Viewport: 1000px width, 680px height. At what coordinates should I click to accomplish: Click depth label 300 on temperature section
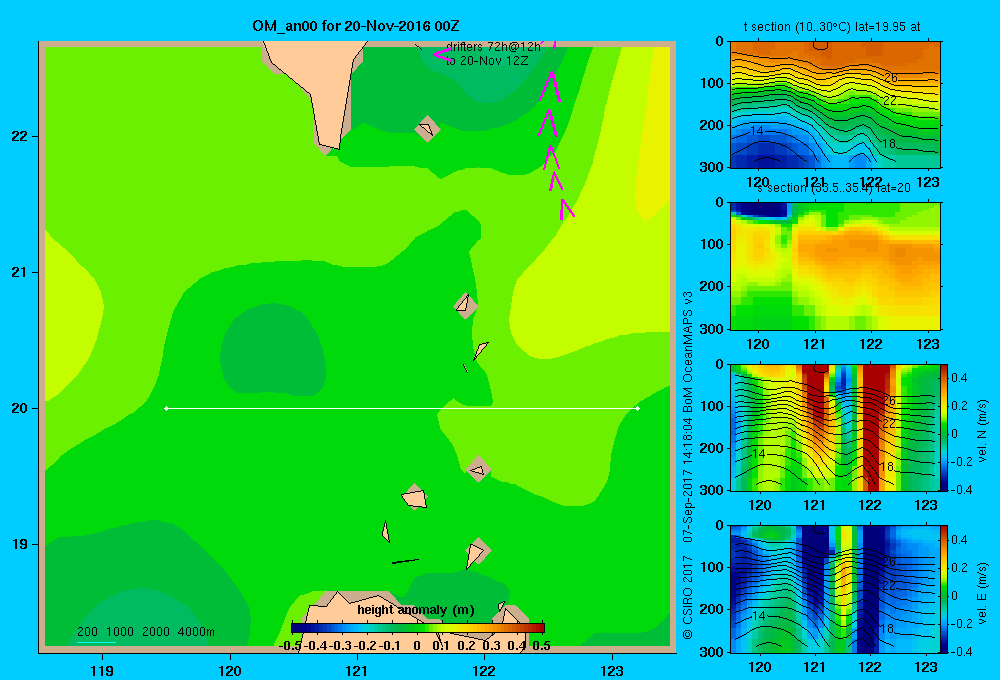click(712, 167)
